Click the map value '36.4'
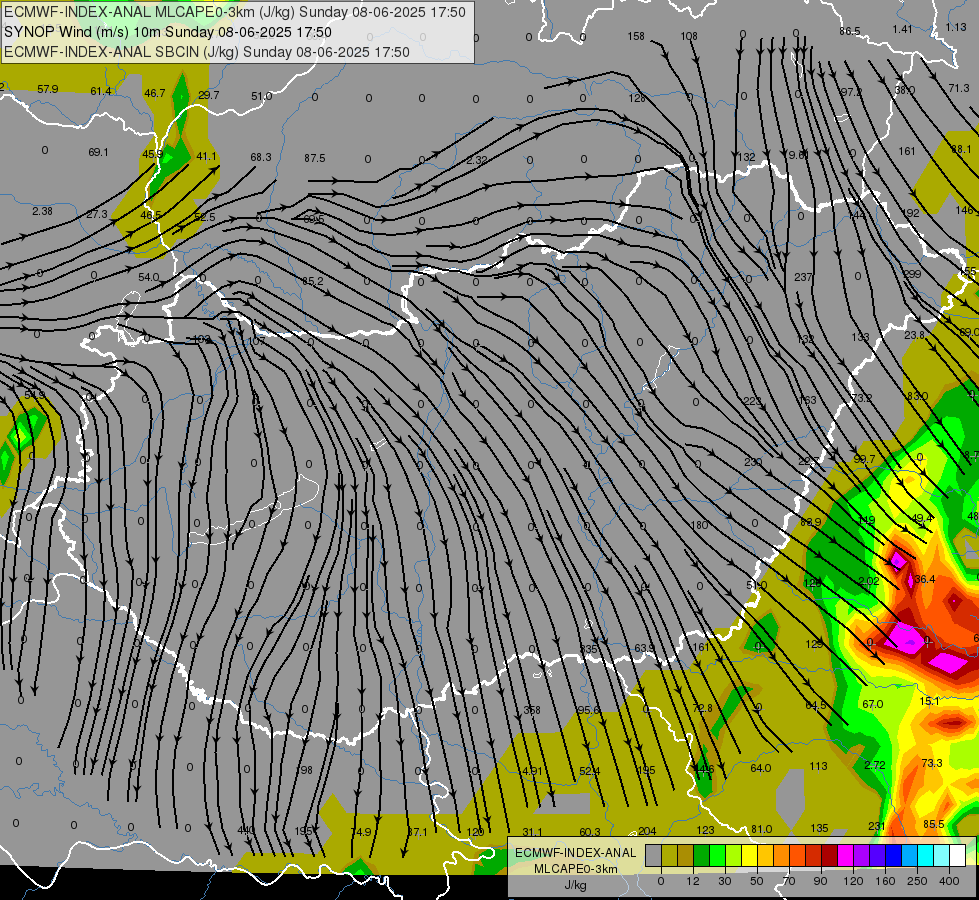979x900 pixels. [x=924, y=580]
